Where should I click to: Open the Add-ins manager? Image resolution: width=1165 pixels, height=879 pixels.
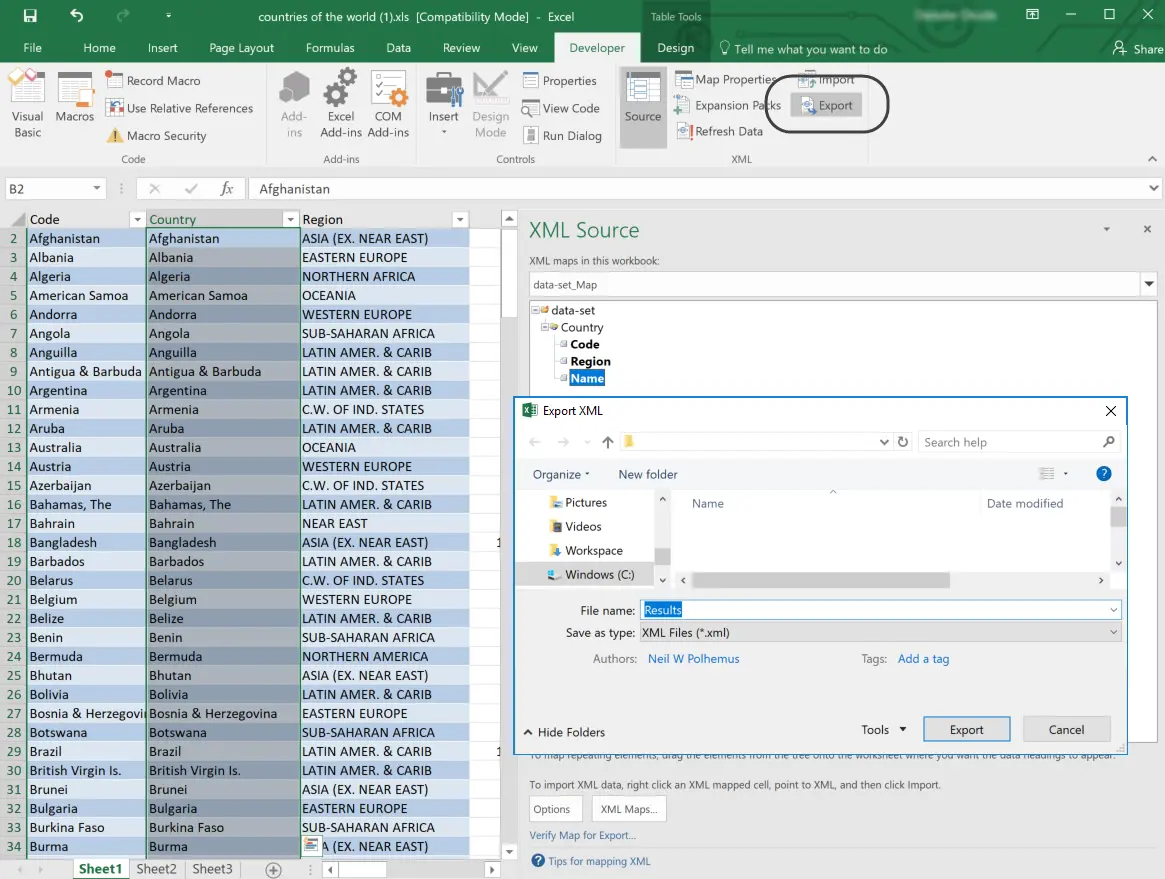(x=294, y=104)
